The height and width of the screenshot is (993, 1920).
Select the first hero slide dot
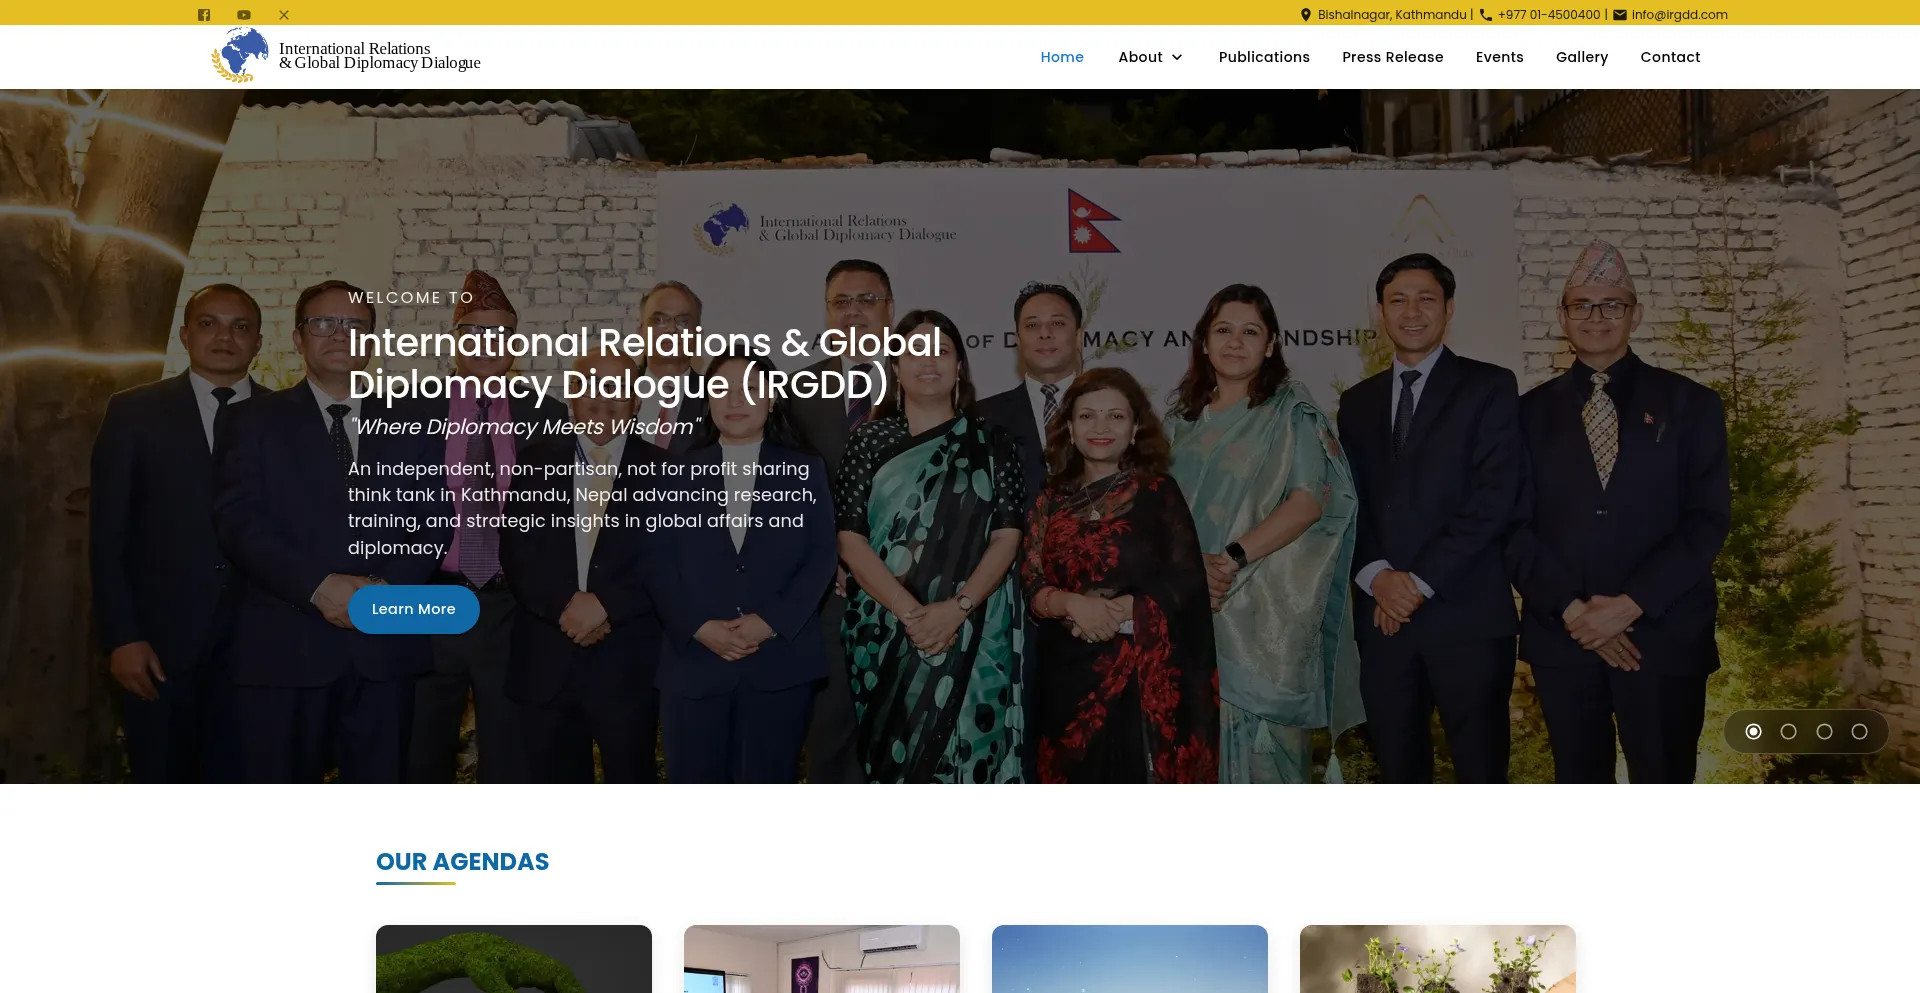point(1754,732)
